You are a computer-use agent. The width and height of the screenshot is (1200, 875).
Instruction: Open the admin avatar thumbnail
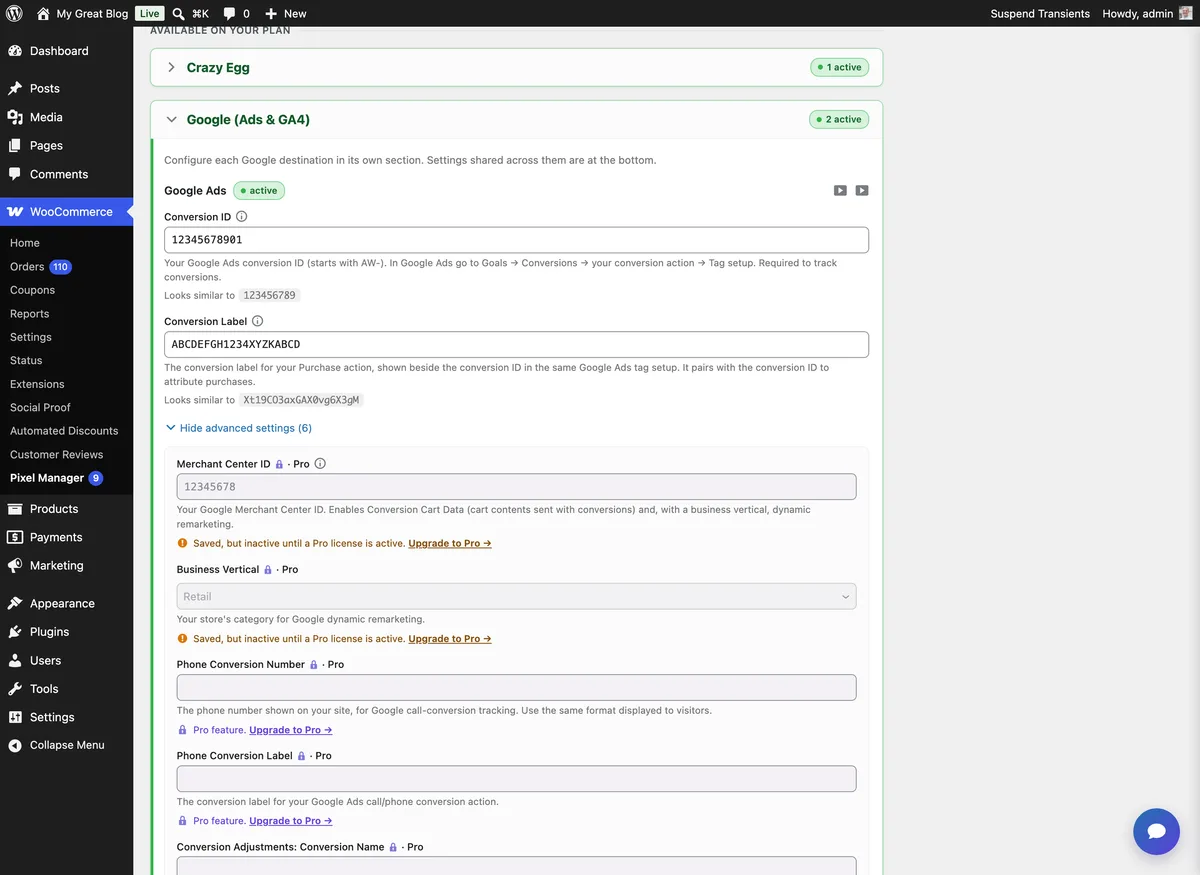[1186, 13]
